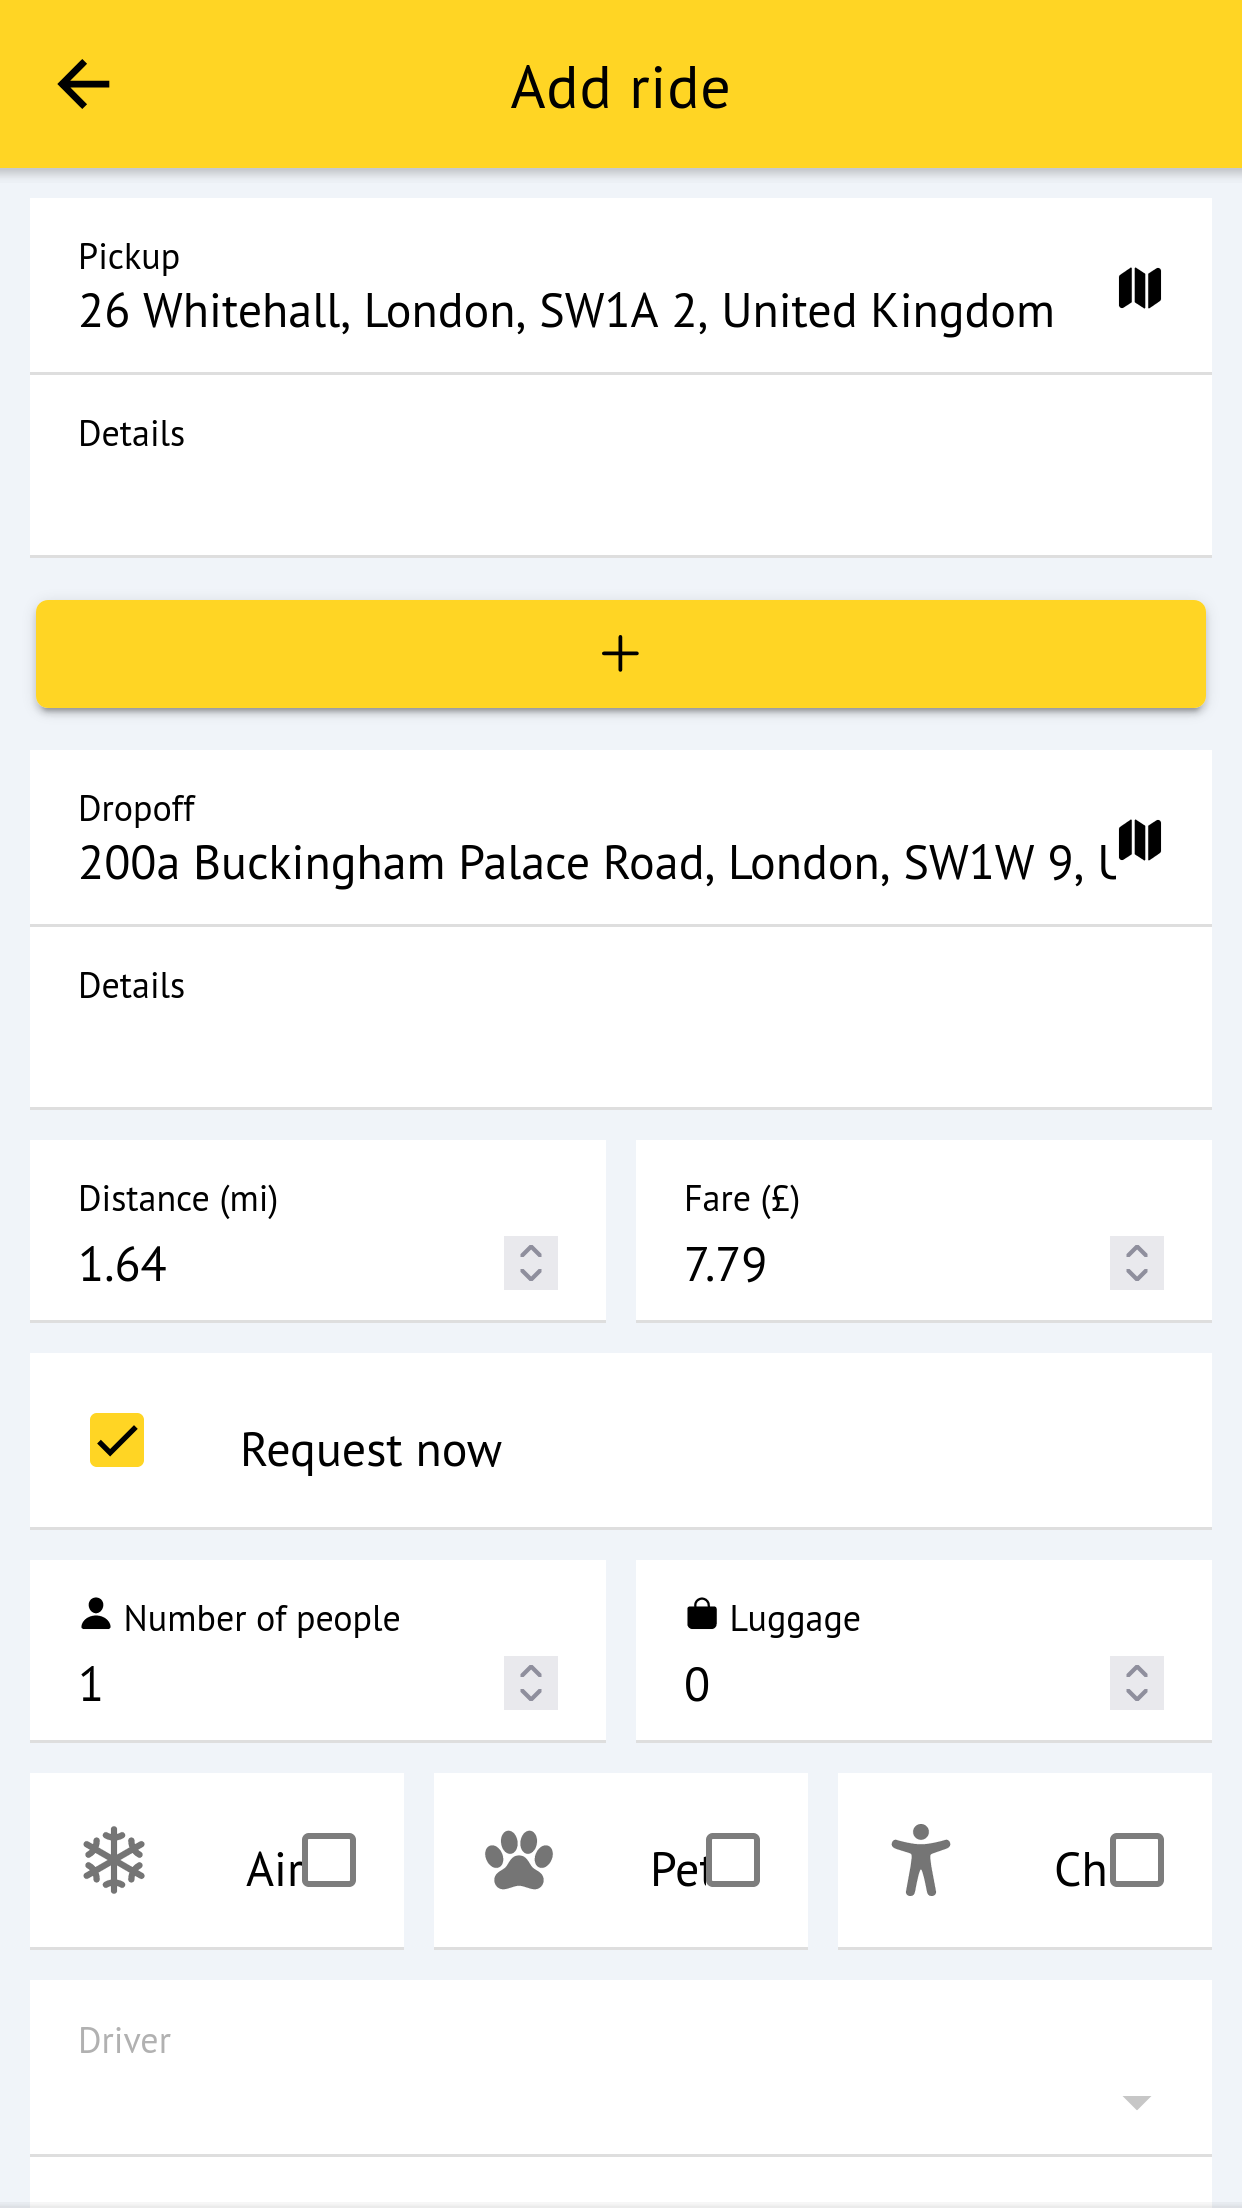Click the child accessibility figure icon
Viewport: 1242px width, 2208px height.
tap(920, 1860)
